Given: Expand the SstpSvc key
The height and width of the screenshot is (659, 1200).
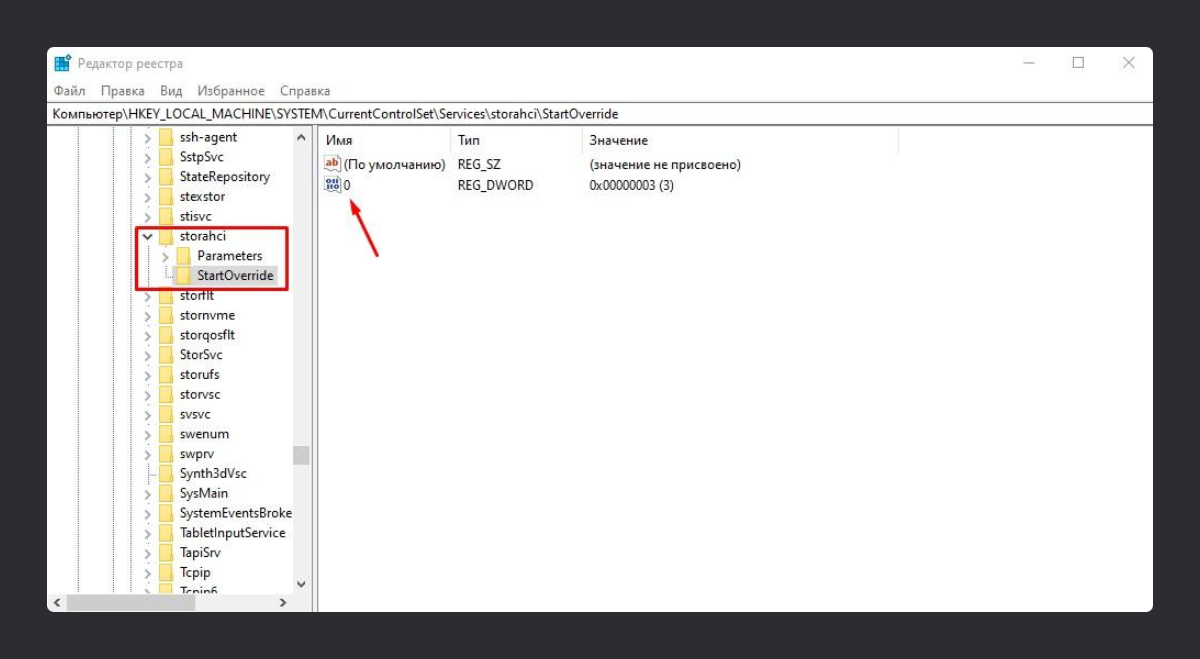Looking at the screenshot, I should point(148,157).
